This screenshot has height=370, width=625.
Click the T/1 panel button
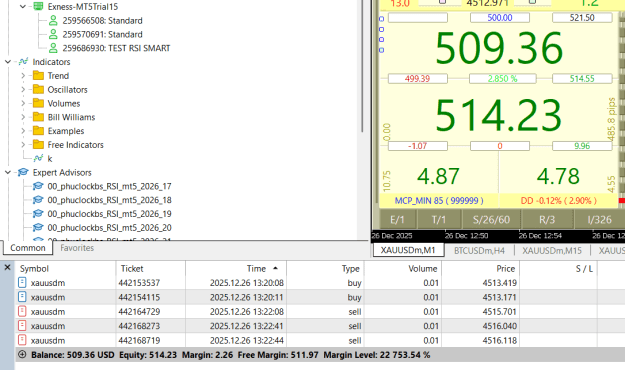pyautogui.click(x=439, y=220)
